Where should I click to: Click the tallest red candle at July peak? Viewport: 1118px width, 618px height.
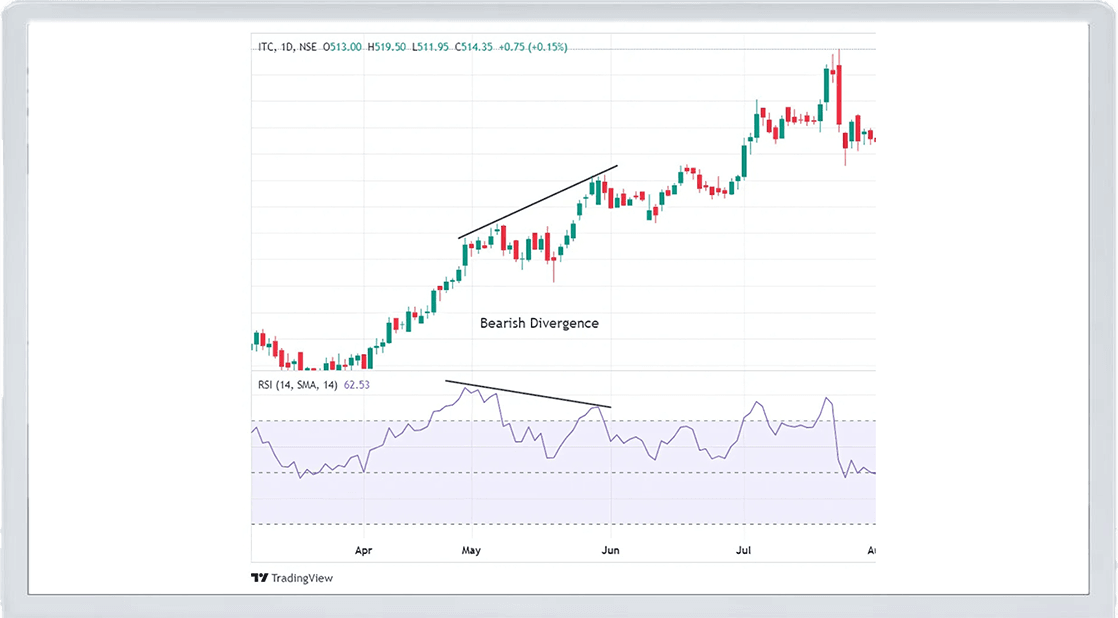click(839, 95)
